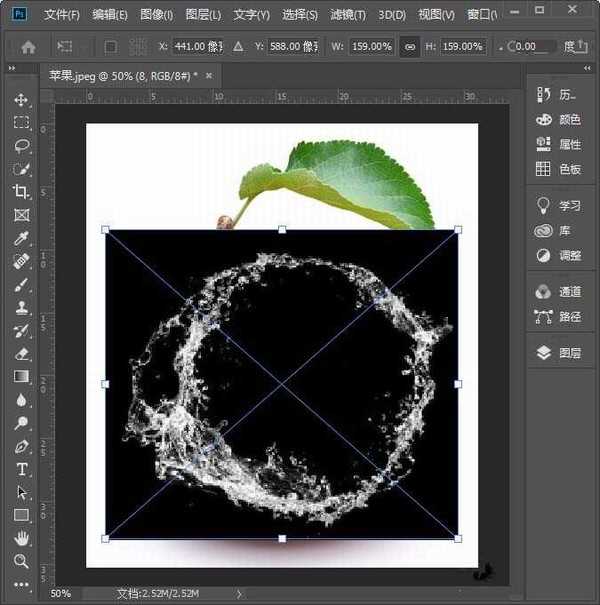The width and height of the screenshot is (600, 605).
Task: Expand the 历史 (History) panel
Action: (558, 94)
